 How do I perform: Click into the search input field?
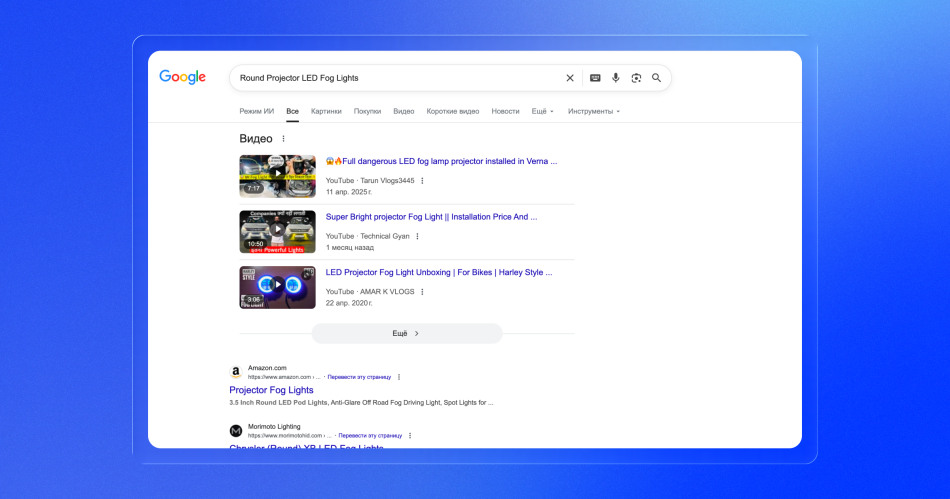click(390, 78)
